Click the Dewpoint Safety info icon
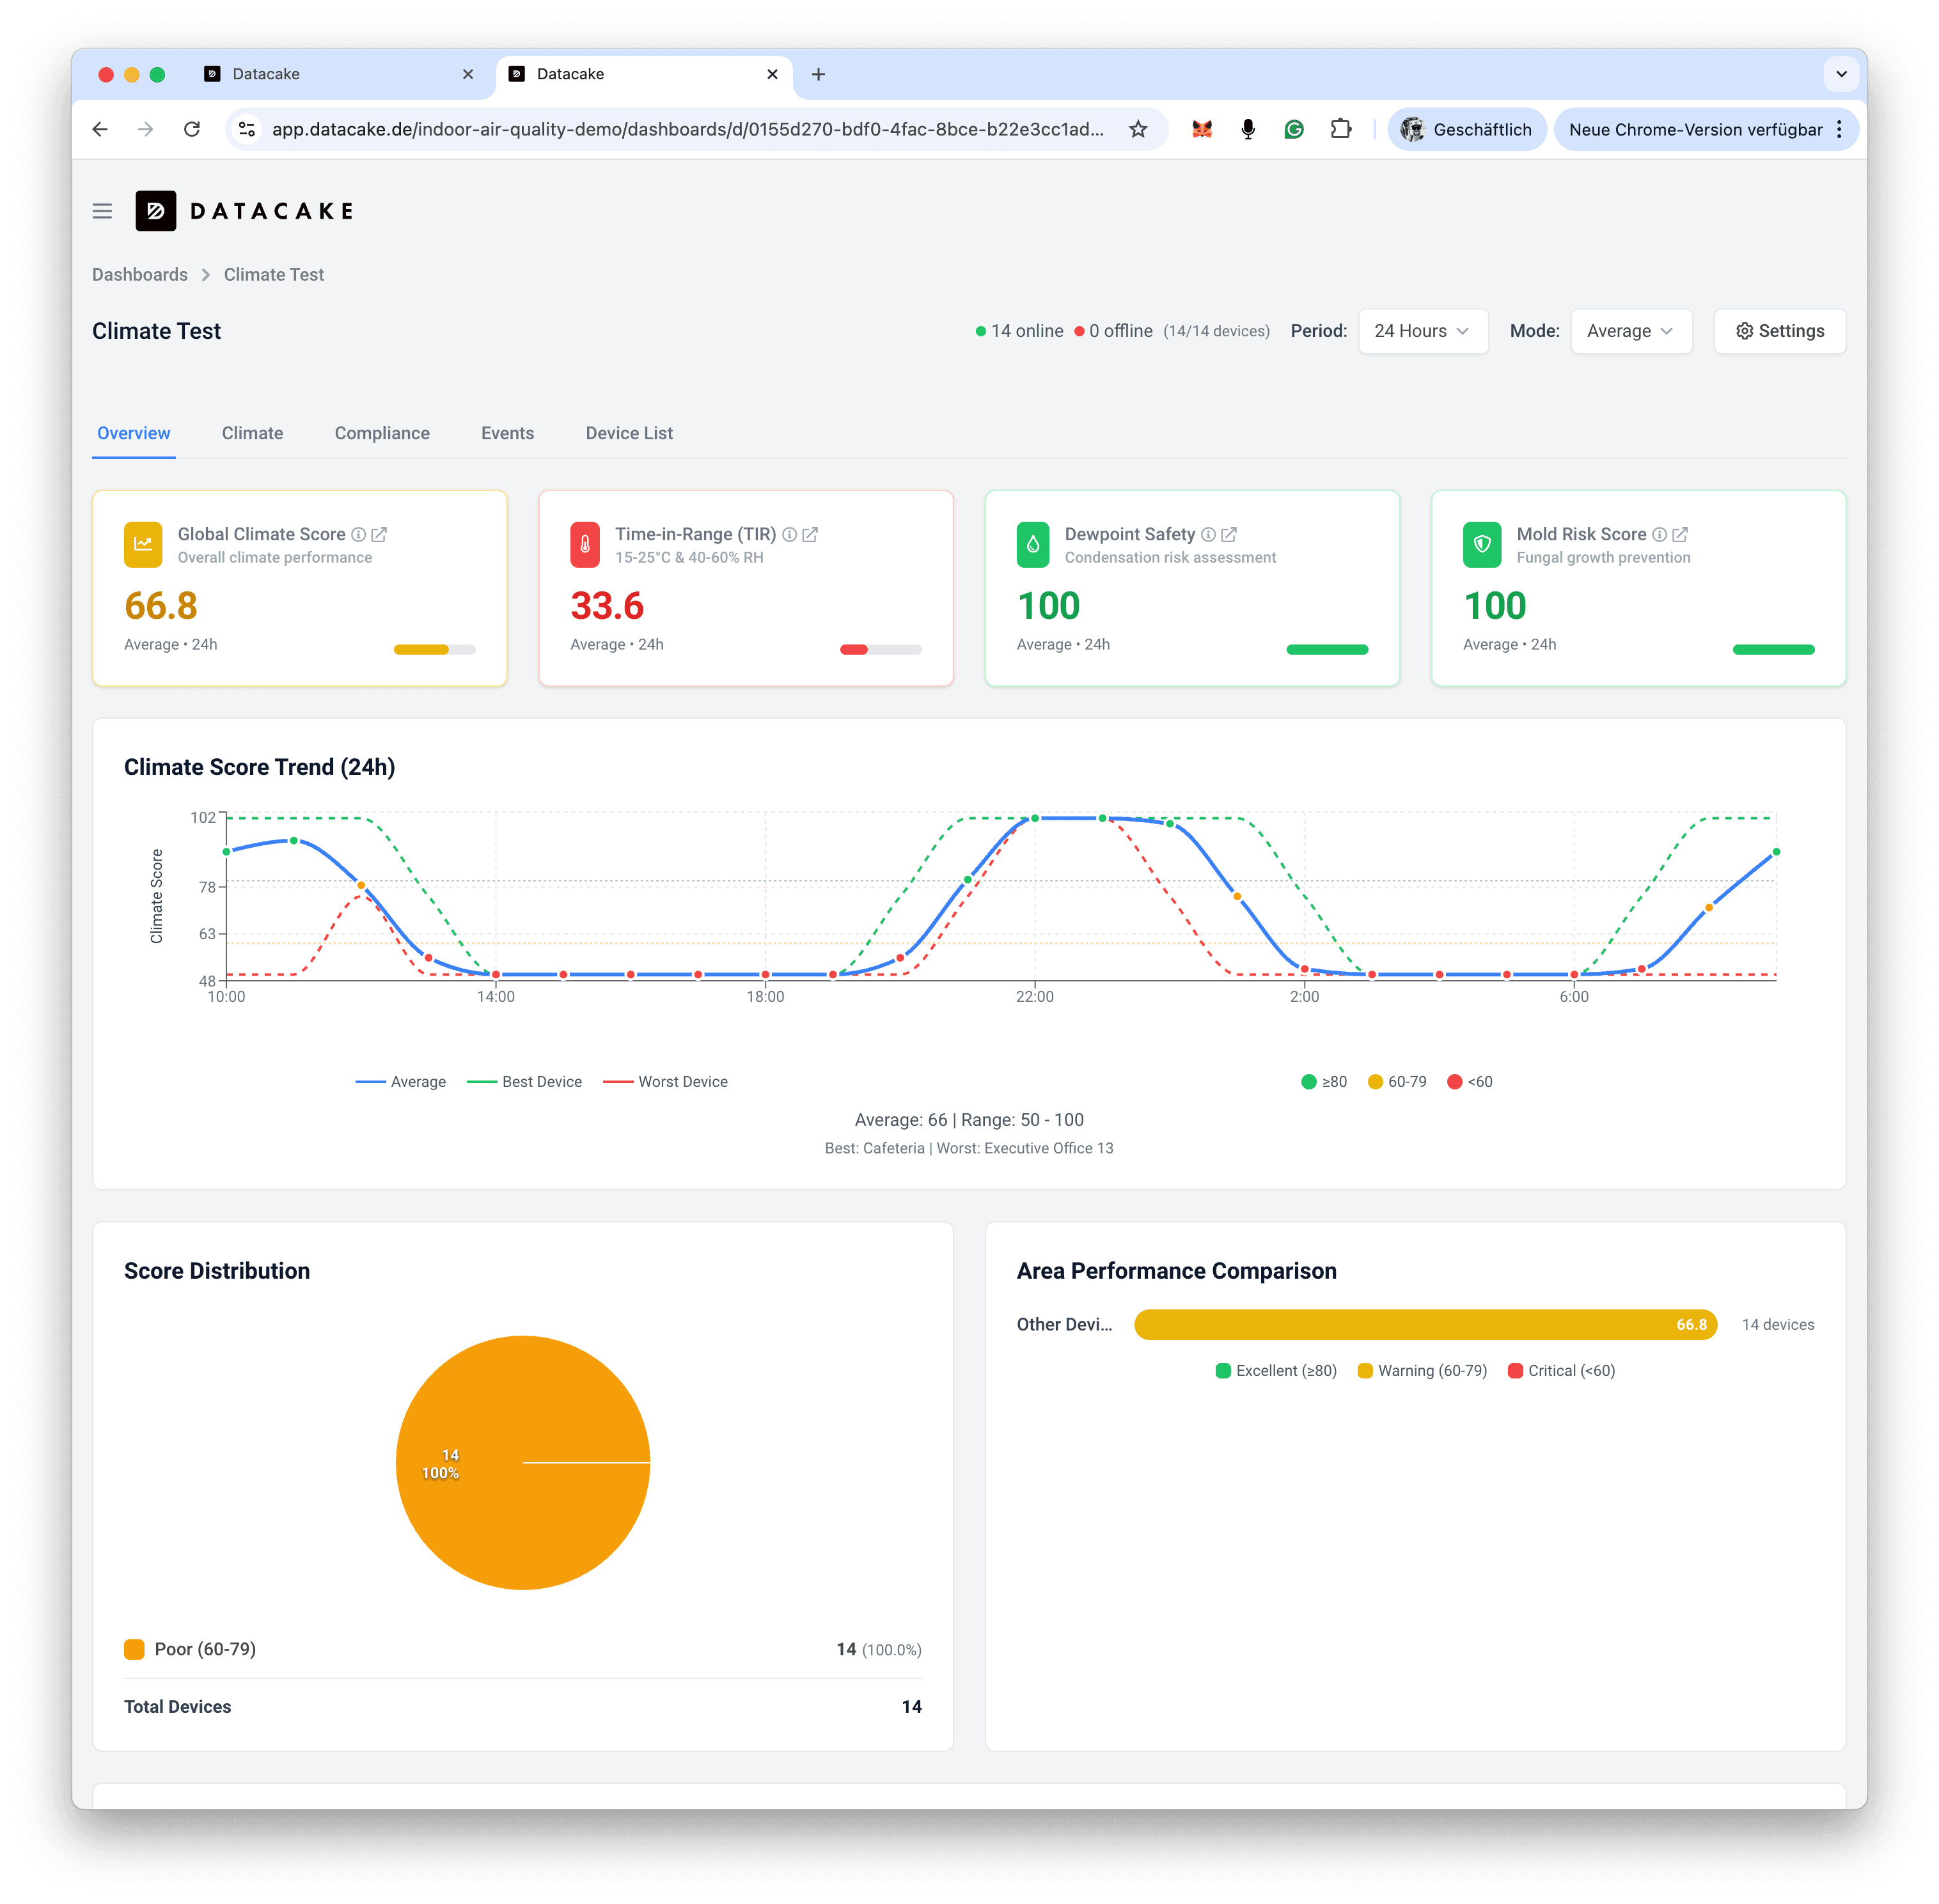Image resolution: width=1939 pixels, height=1904 pixels. pos(1208,535)
